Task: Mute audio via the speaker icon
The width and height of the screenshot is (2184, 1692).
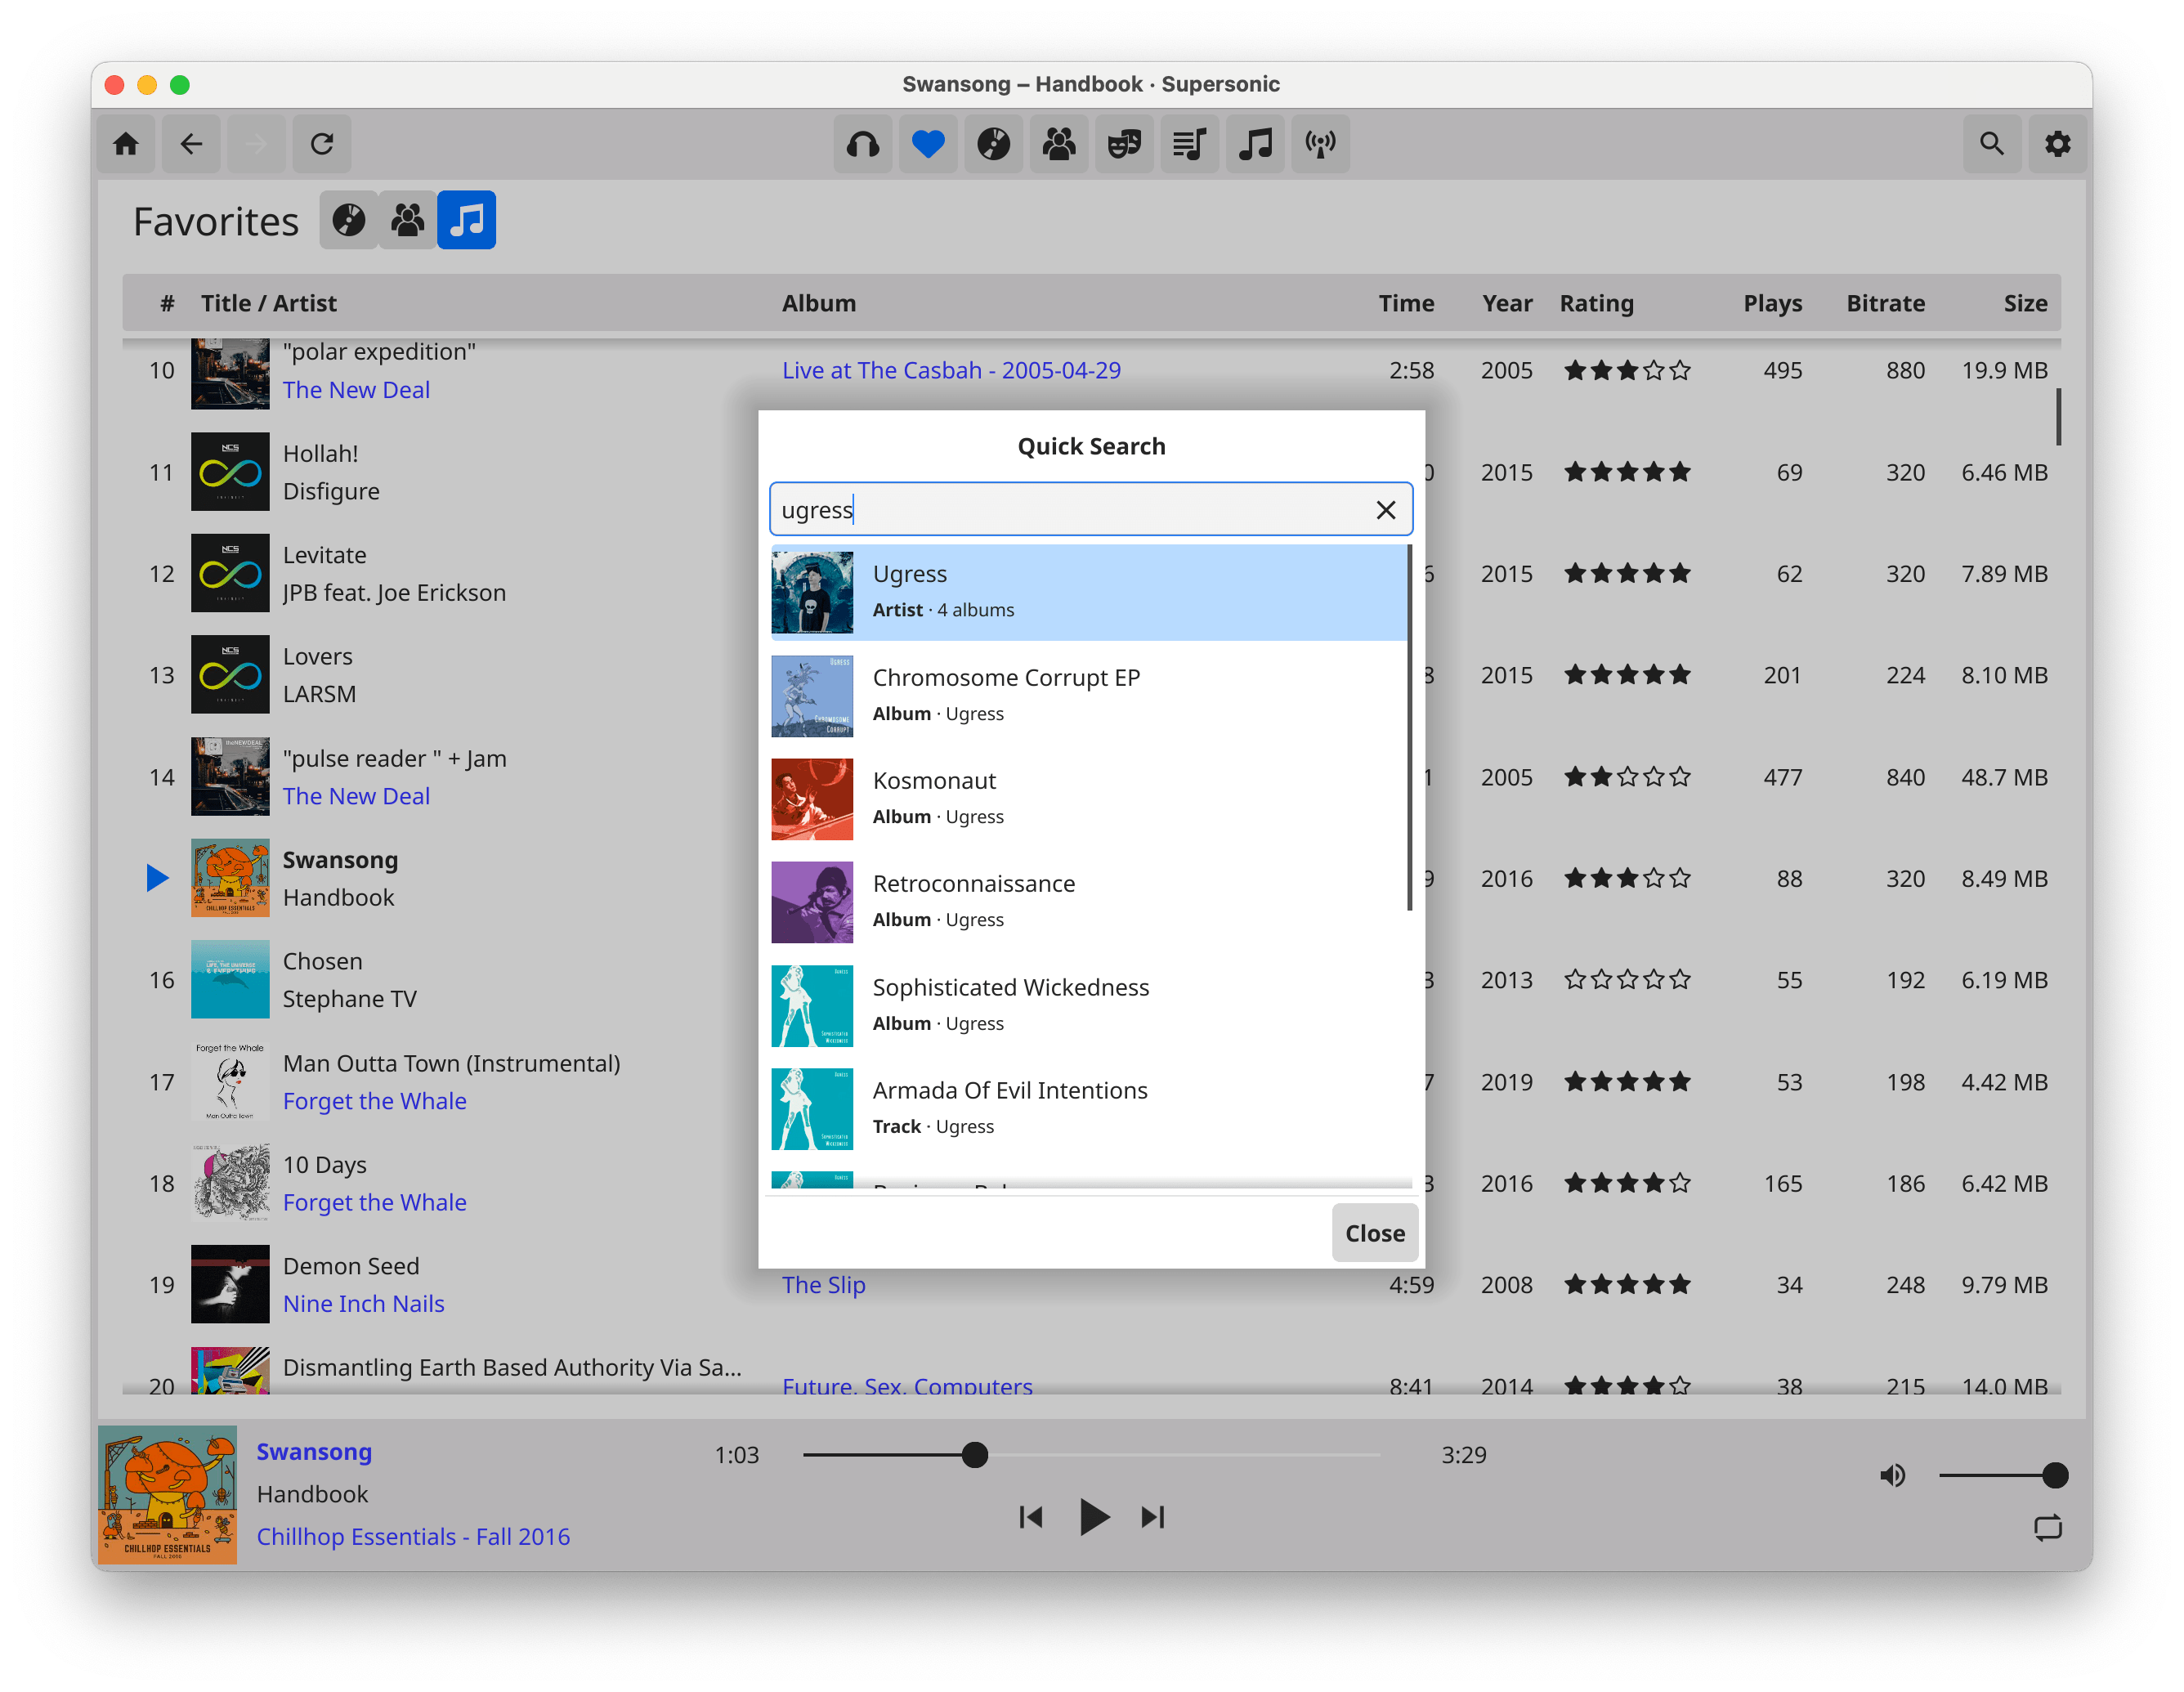Action: tap(1891, 1474)
